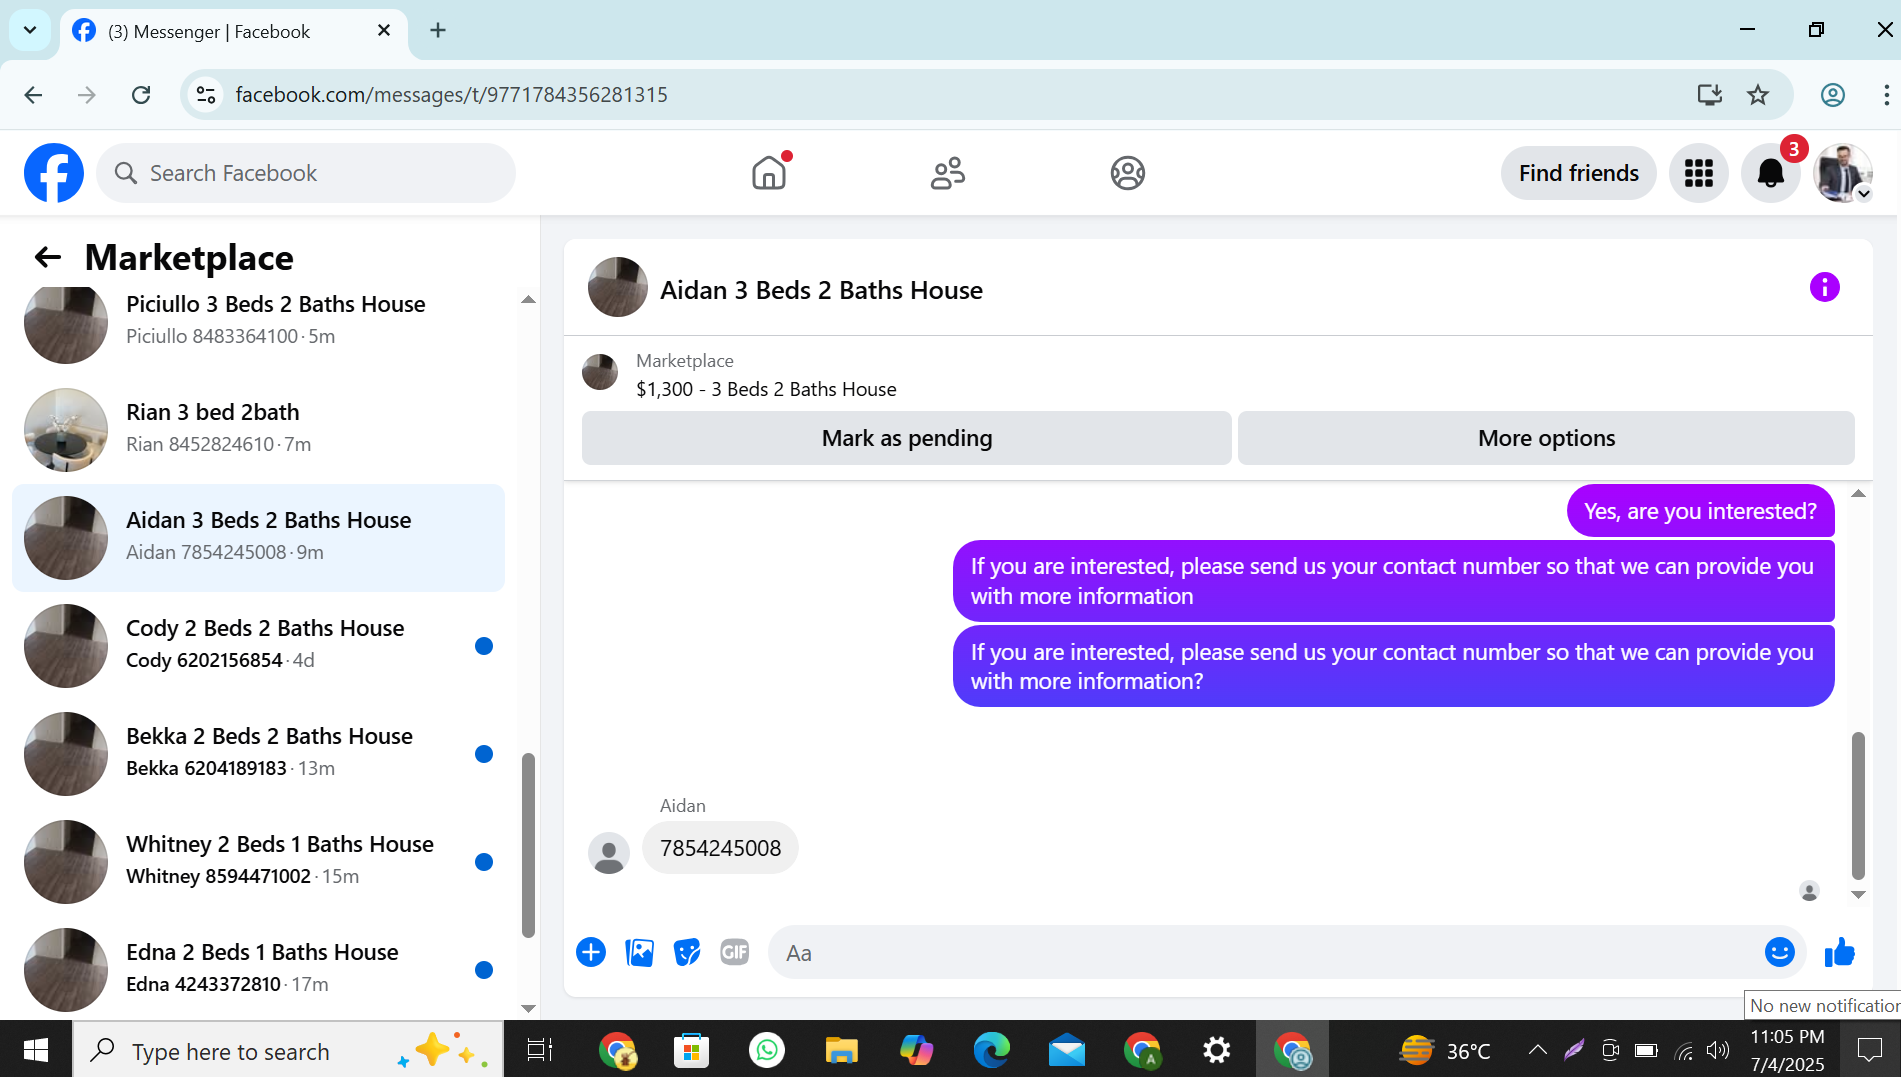
Task: Select Aidan 3 Beds 2 Baths House chat
Action: (x=258, y=537)
